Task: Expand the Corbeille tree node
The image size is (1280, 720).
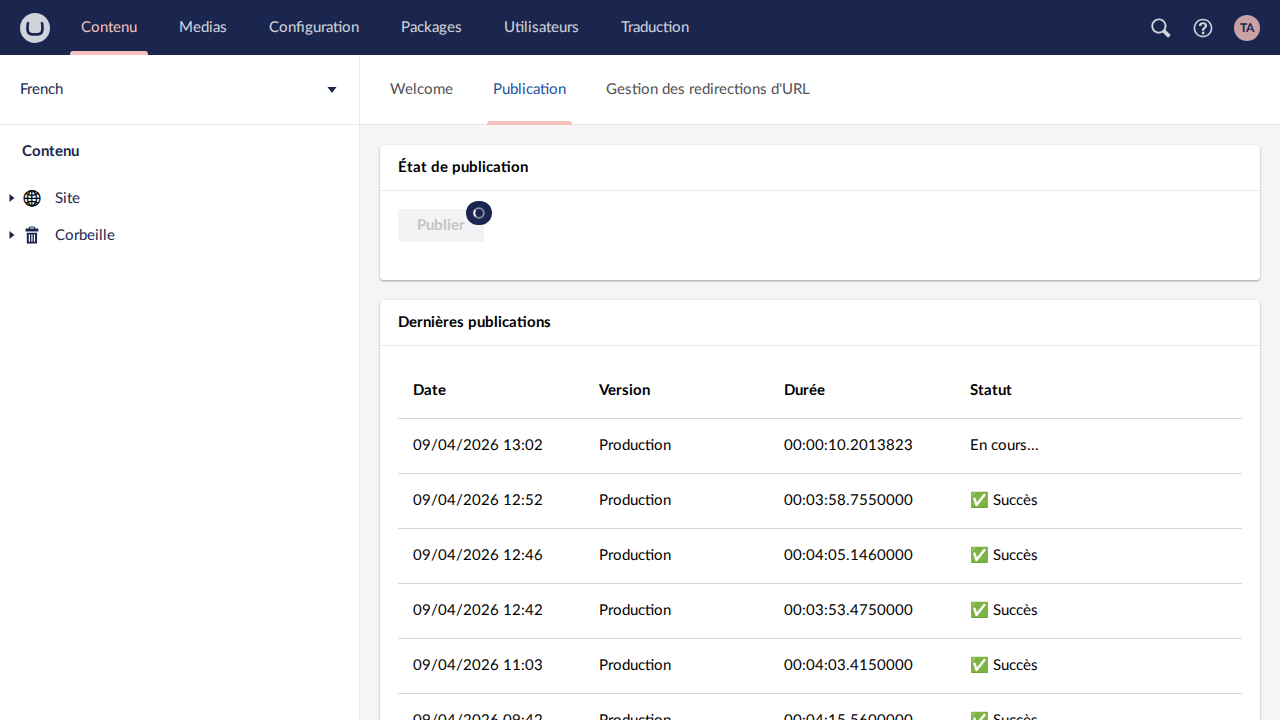Action: 11,235
